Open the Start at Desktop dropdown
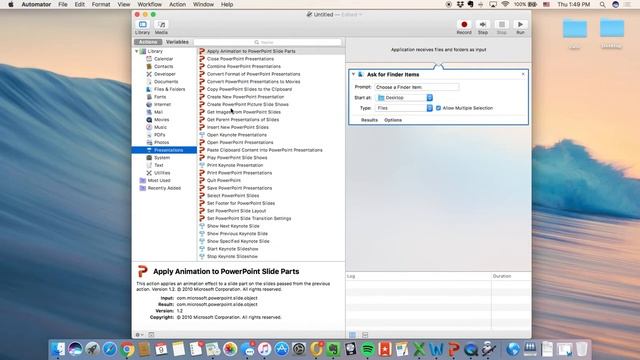The height and width of the screenshot is (360, 640). (x=404, y=98)
